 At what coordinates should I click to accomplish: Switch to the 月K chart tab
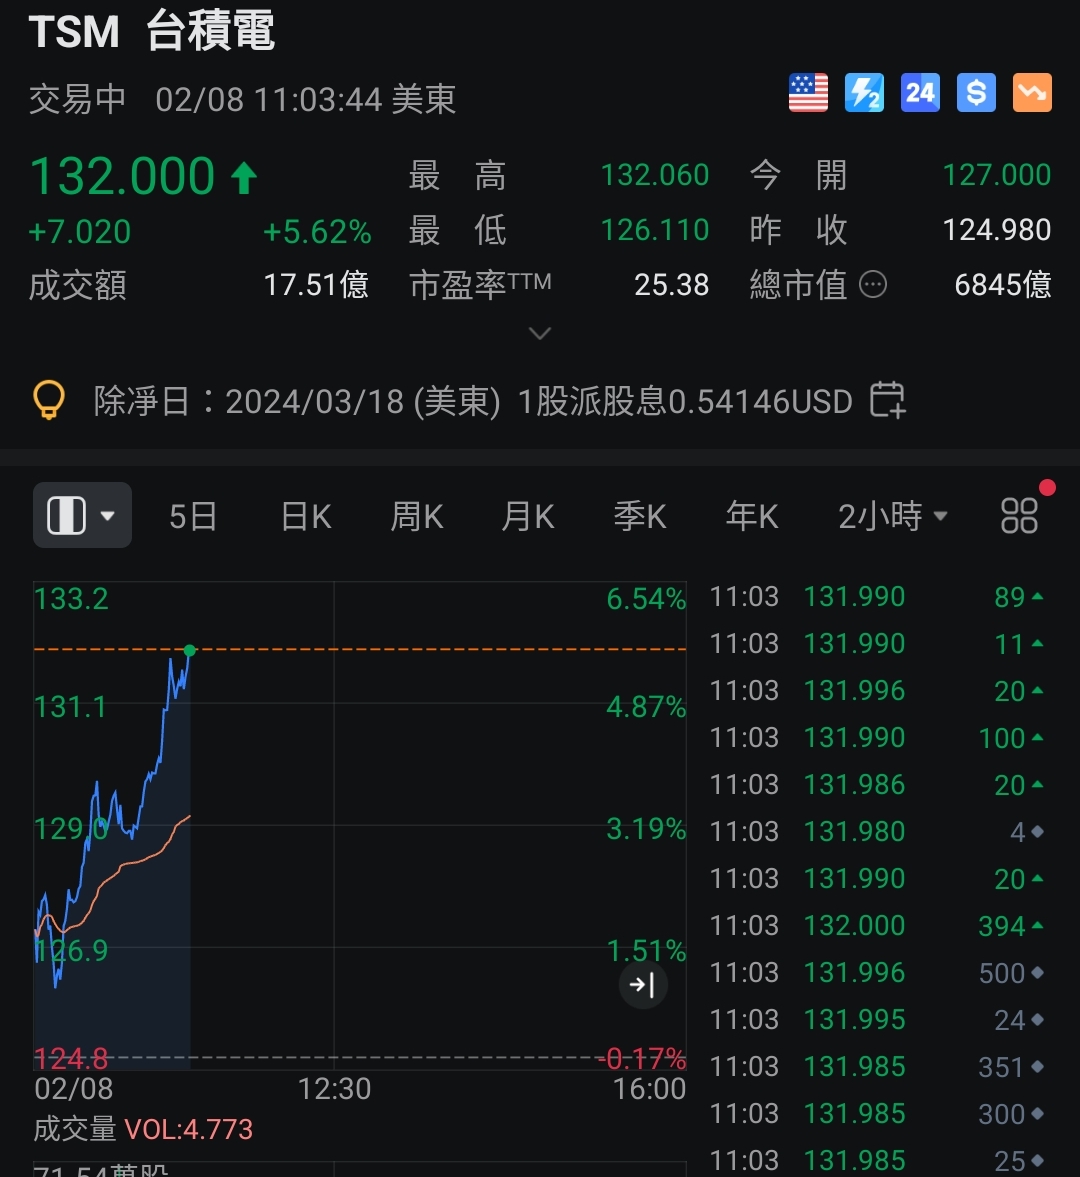pos(528,516)
